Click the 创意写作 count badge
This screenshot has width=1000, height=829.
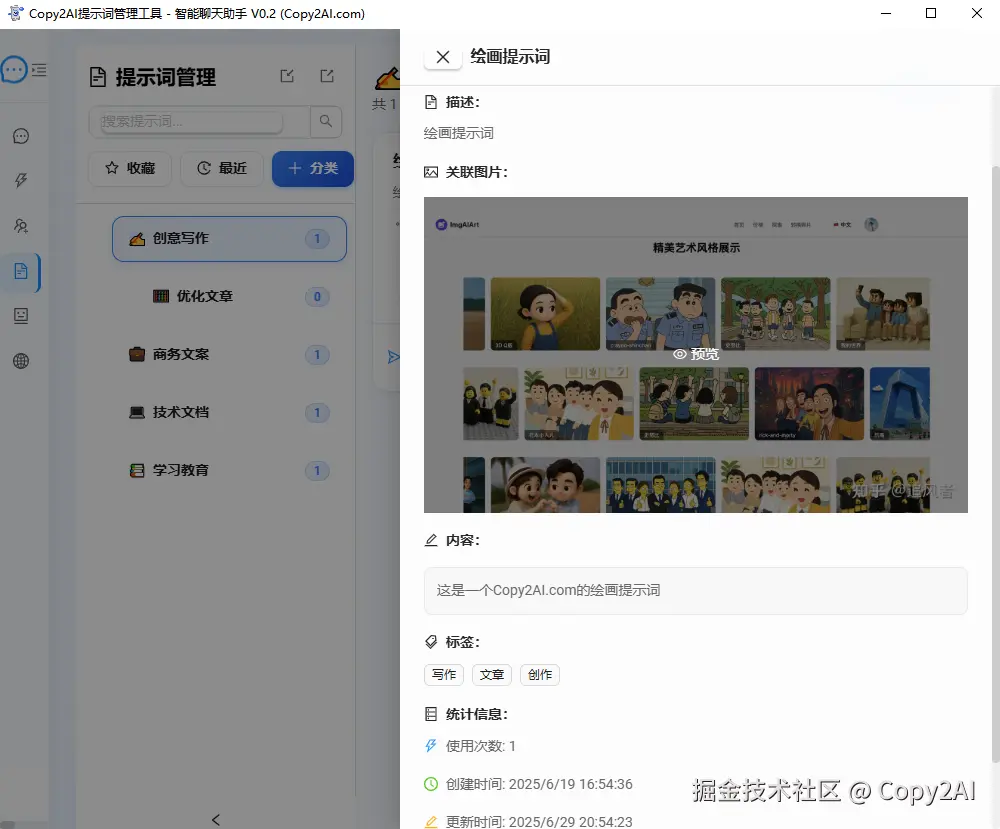(x=317, y=238)
